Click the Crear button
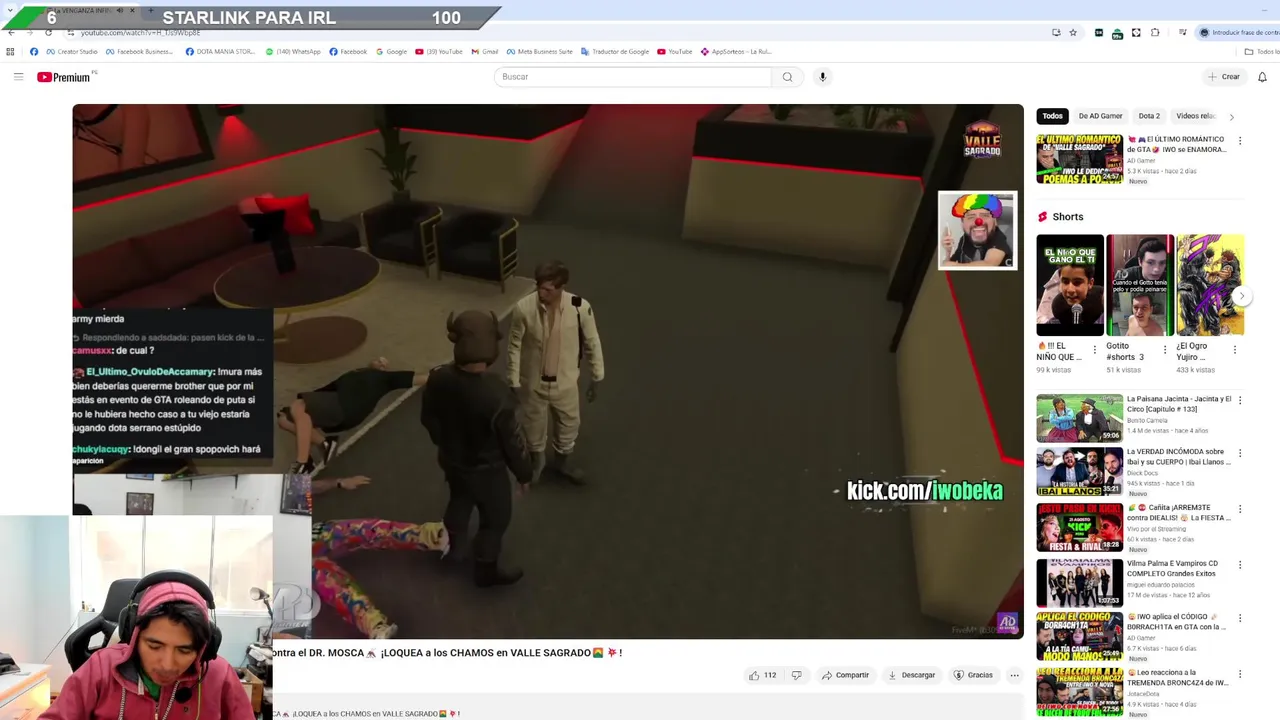The width and height of the screenshot is (1280, 720). (x=1223, y=77)
